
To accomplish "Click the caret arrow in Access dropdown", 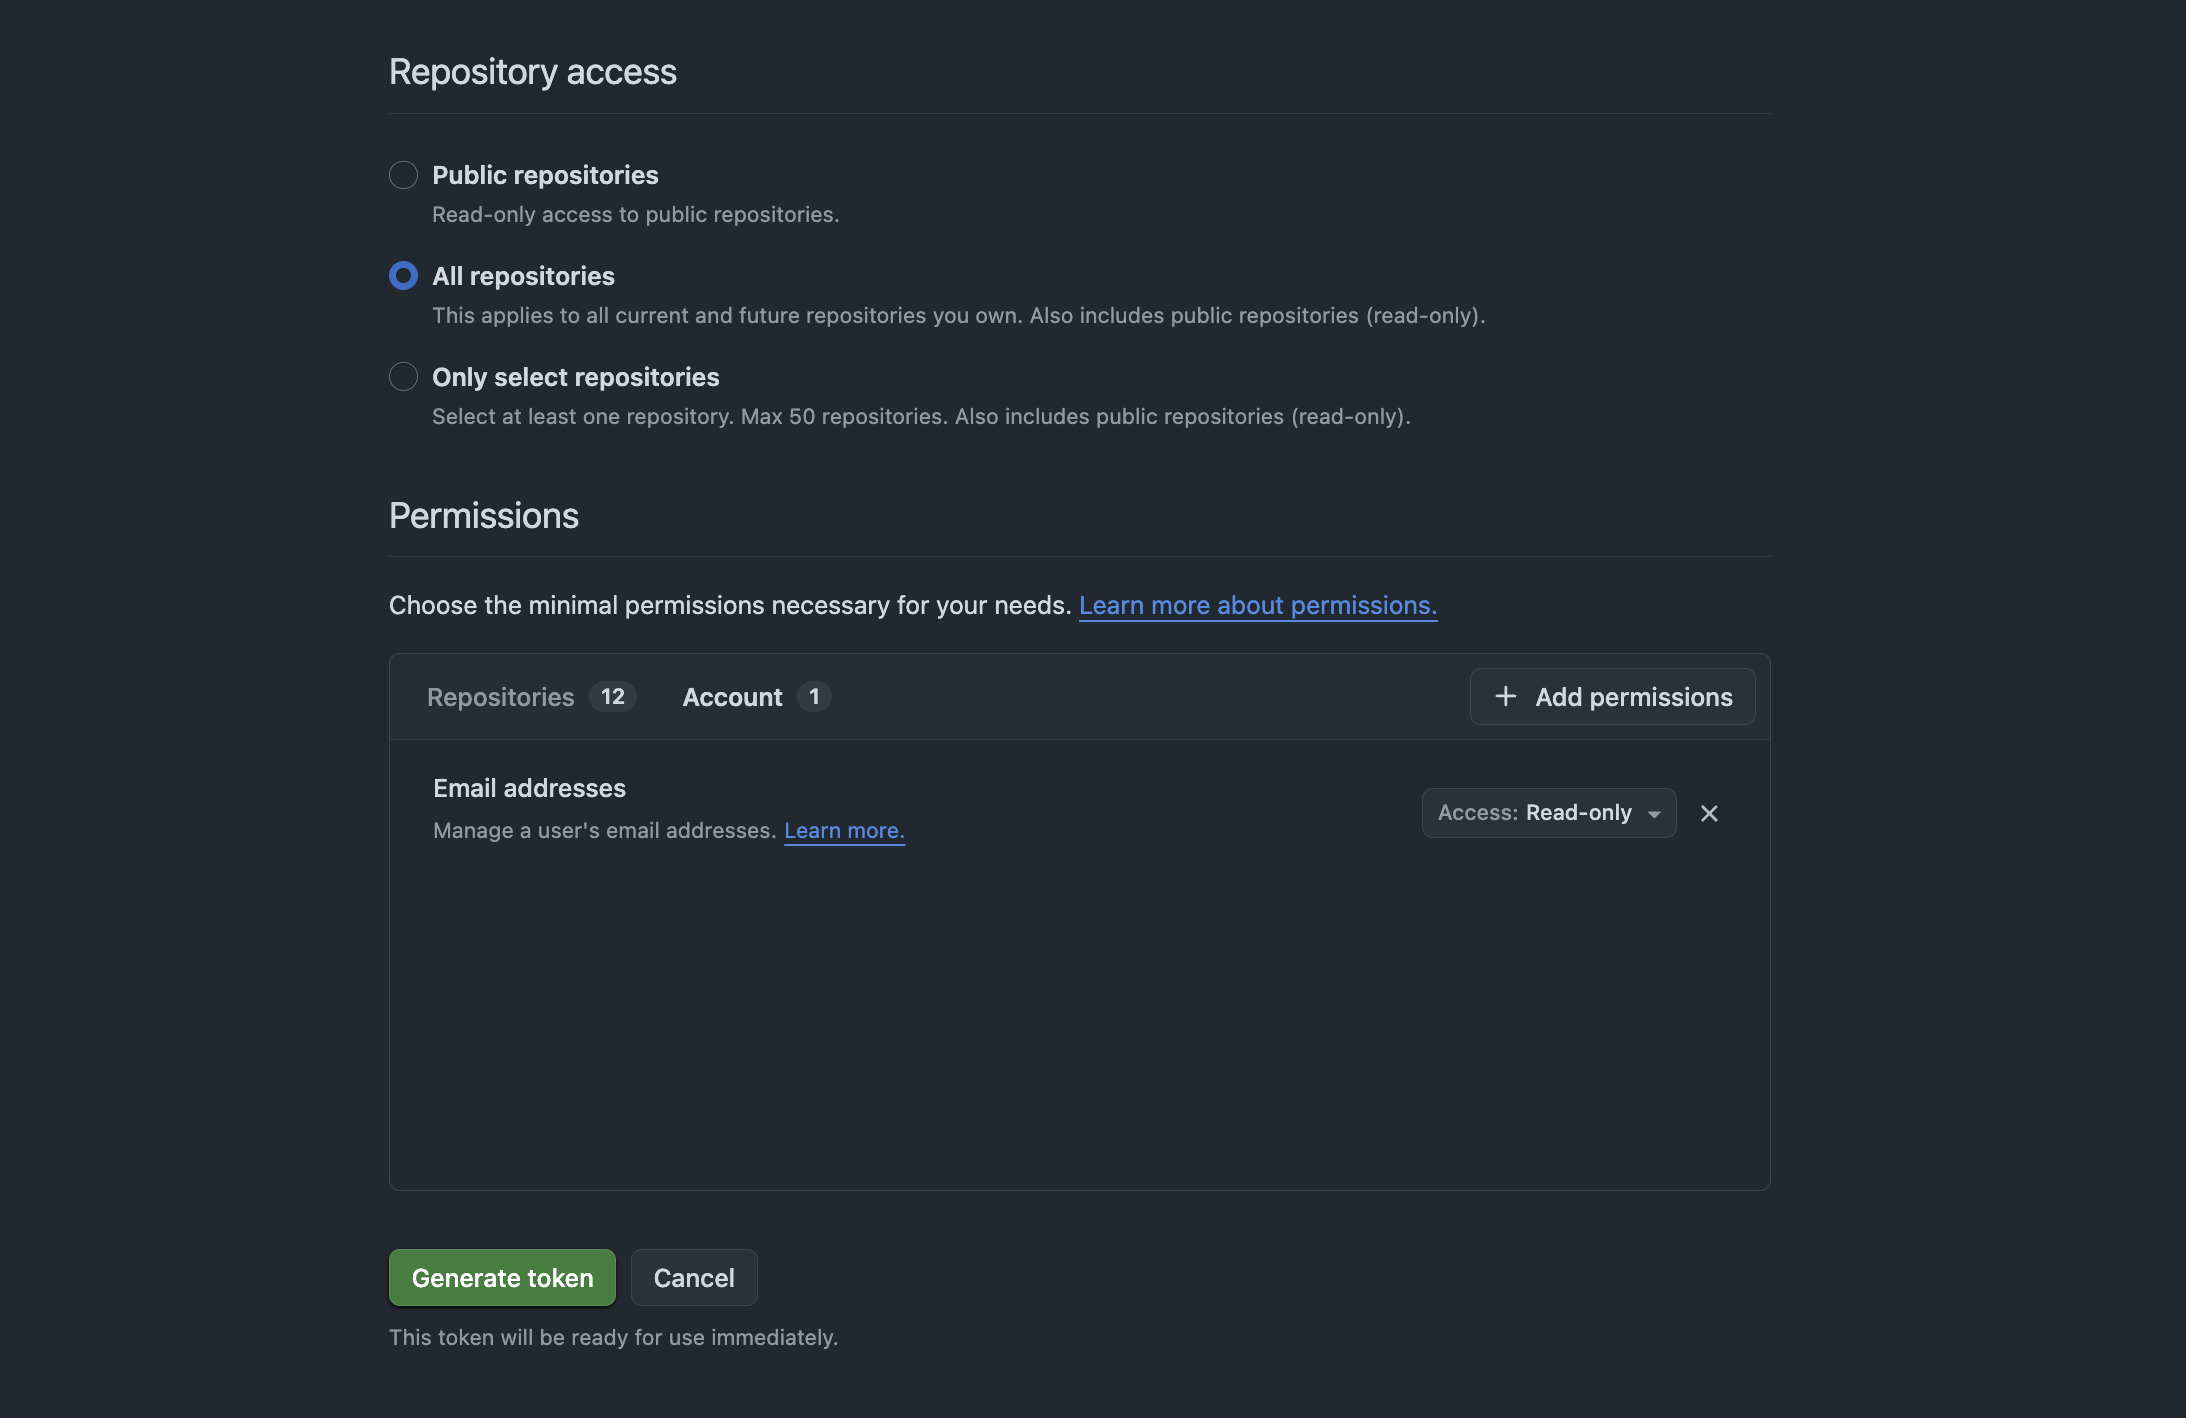I will click(1654, 814).
